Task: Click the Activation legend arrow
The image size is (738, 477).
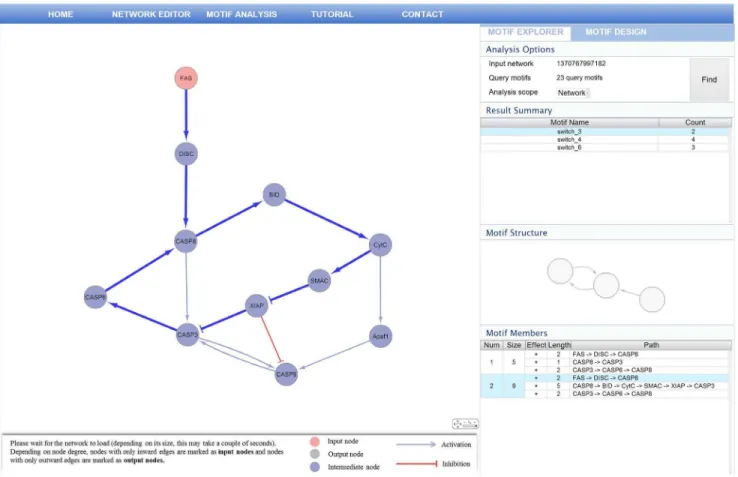Action: (416, 444)
